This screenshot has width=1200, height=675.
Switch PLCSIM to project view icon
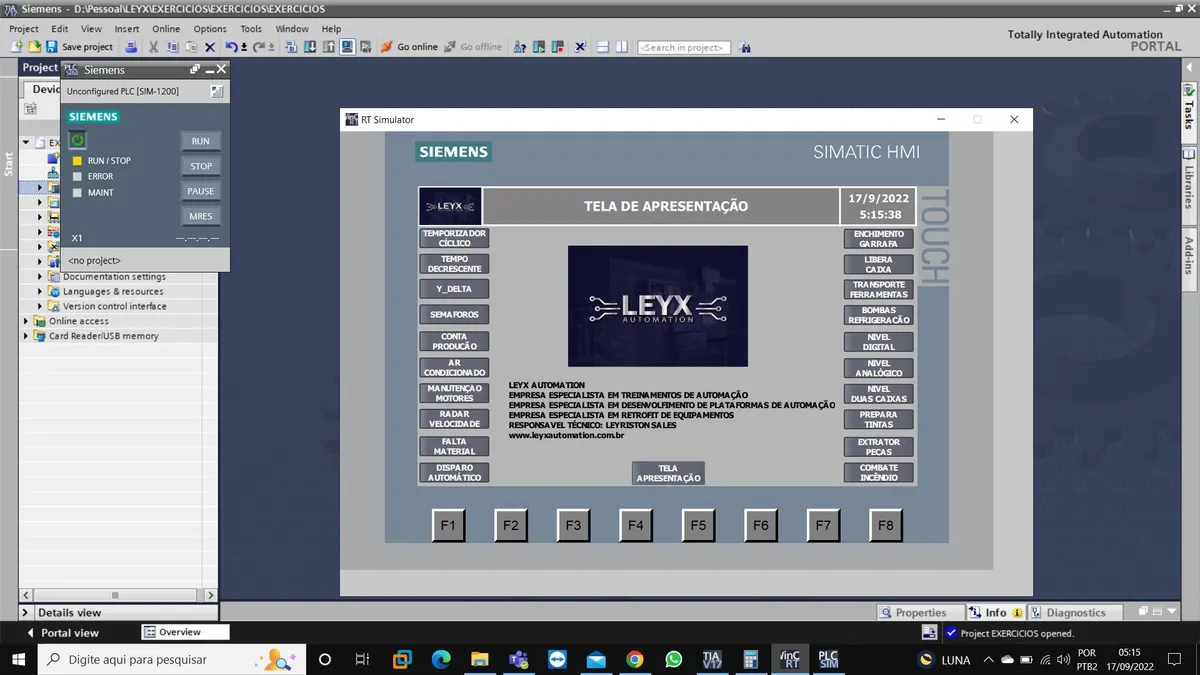(x=216, y=91)
